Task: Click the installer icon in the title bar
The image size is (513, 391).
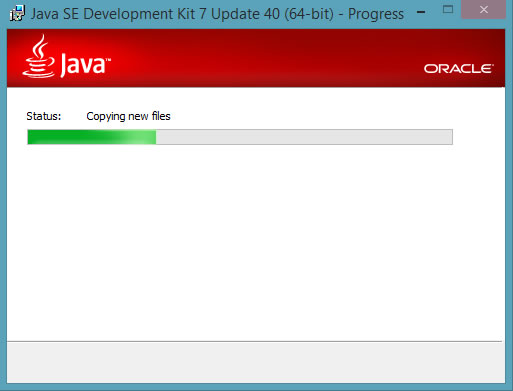Action: click(x=17, y=13)
